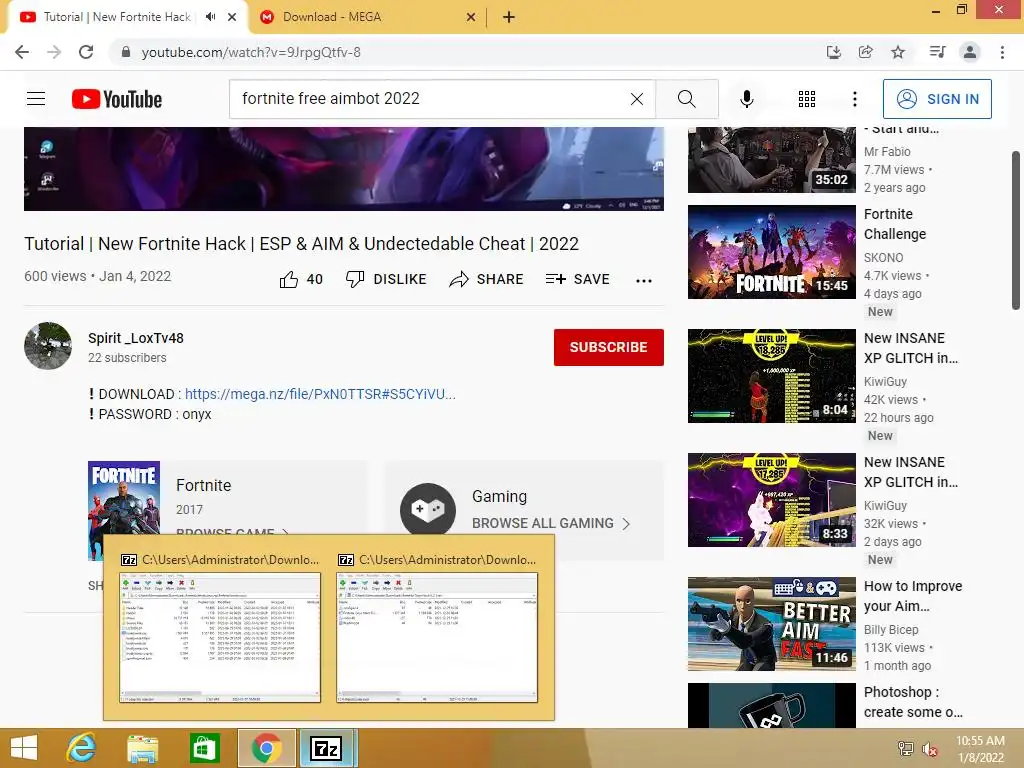The width and height of the screenshot is (1024, 768).
Task: Activate voice search microphone
Action: (x=746, y=99)
